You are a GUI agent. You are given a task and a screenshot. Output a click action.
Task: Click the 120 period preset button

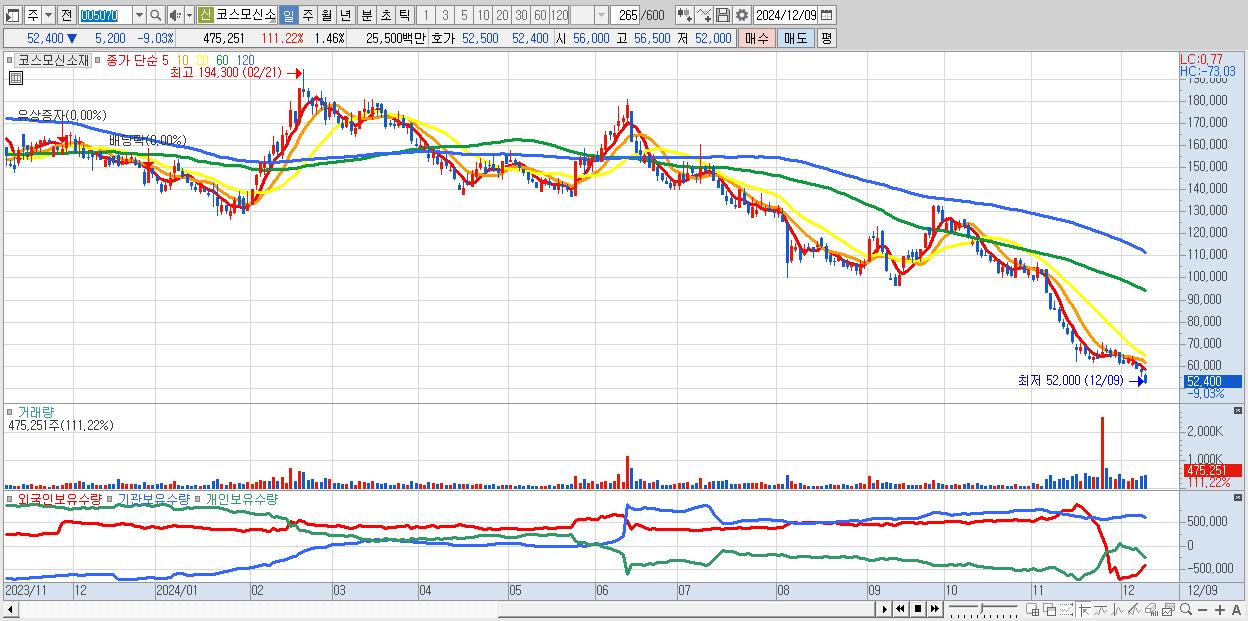pyautogui.click(x=559, y=15)
